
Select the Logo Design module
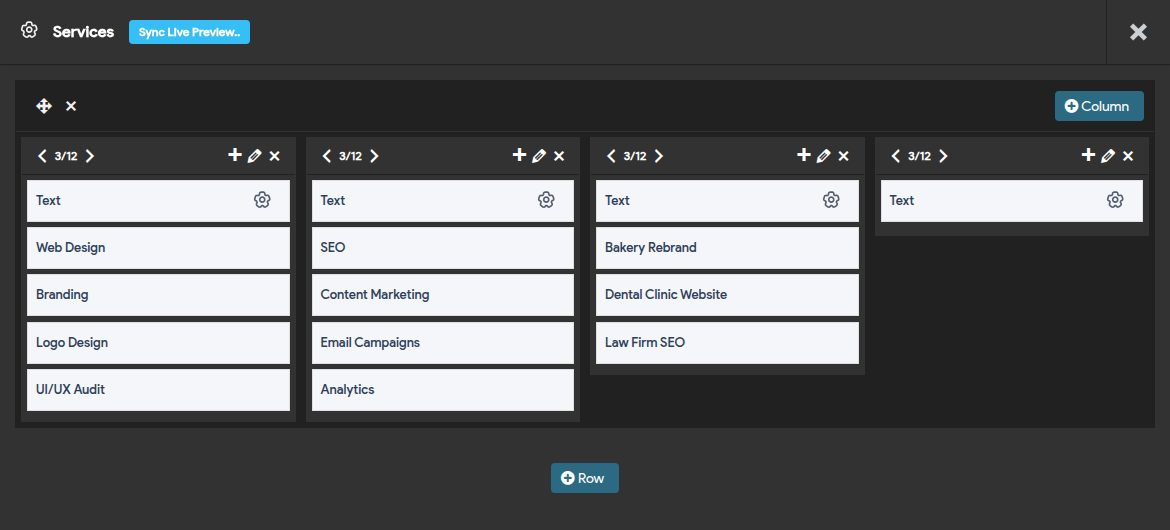158,343
